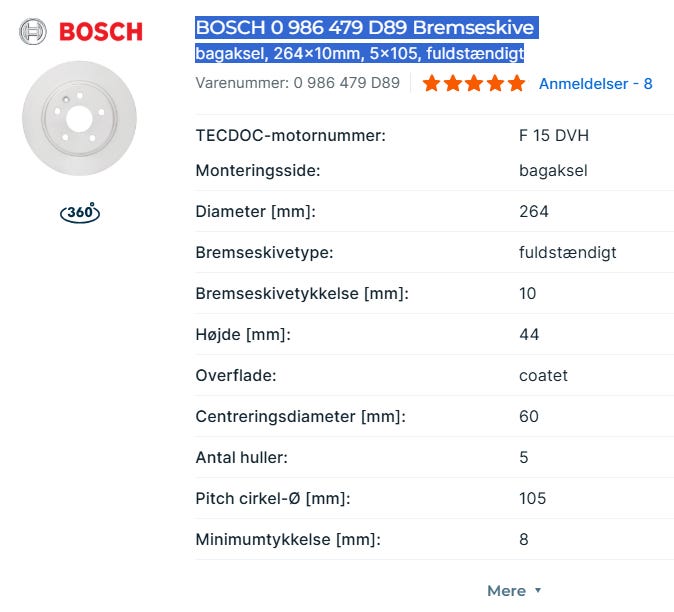Open the Anmeldelser - 8 reviews link
This screenshot has height=612, width=674.
595,84
